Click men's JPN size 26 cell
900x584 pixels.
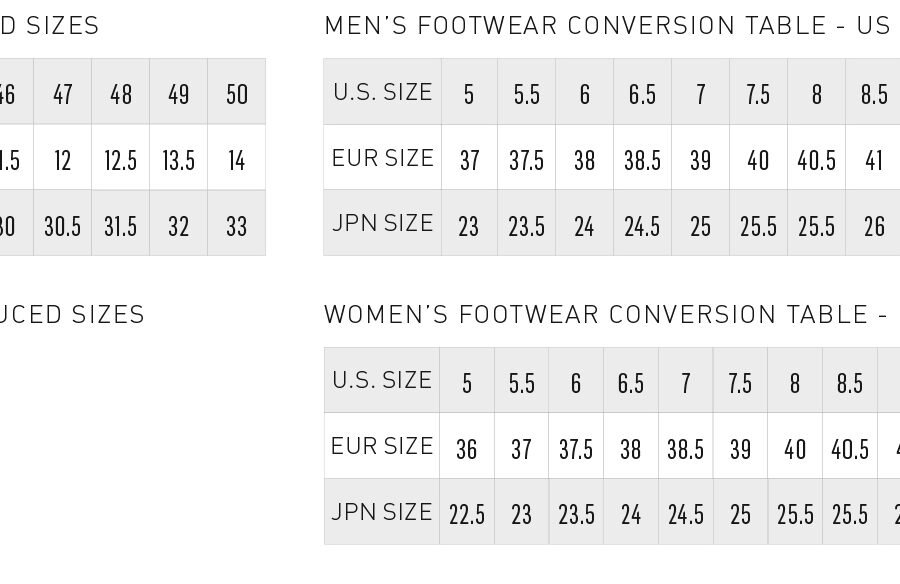(x=872, y=223)
